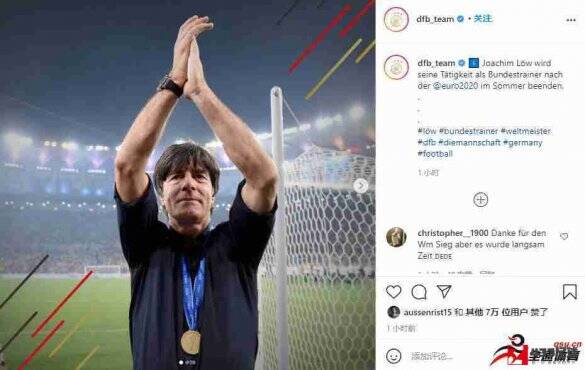Open comment bubble icon below post

click(419, 292)
